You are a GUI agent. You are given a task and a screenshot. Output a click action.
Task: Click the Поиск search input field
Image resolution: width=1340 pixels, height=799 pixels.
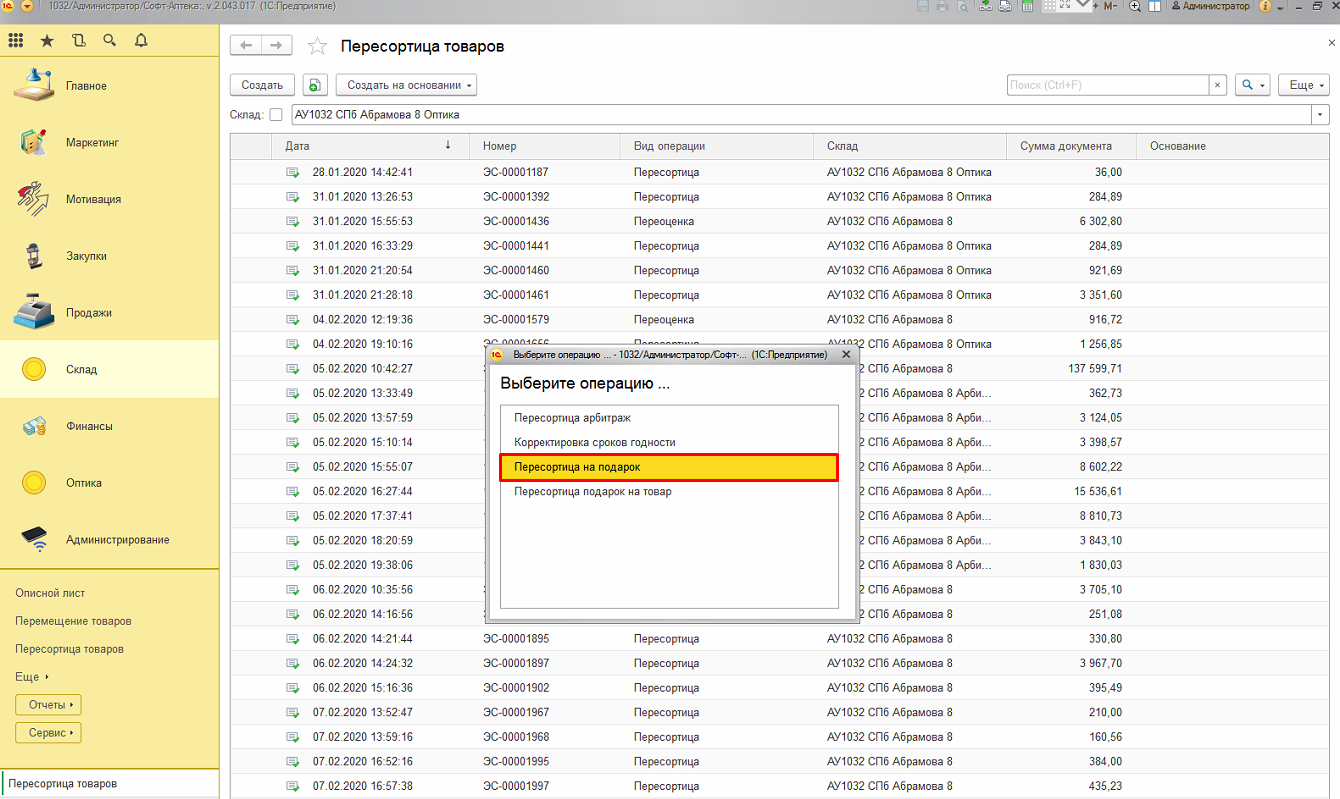(1107, 85)
